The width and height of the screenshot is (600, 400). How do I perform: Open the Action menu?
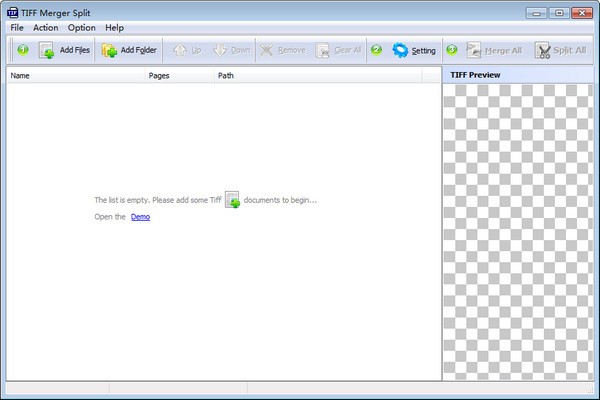[46, 28]
